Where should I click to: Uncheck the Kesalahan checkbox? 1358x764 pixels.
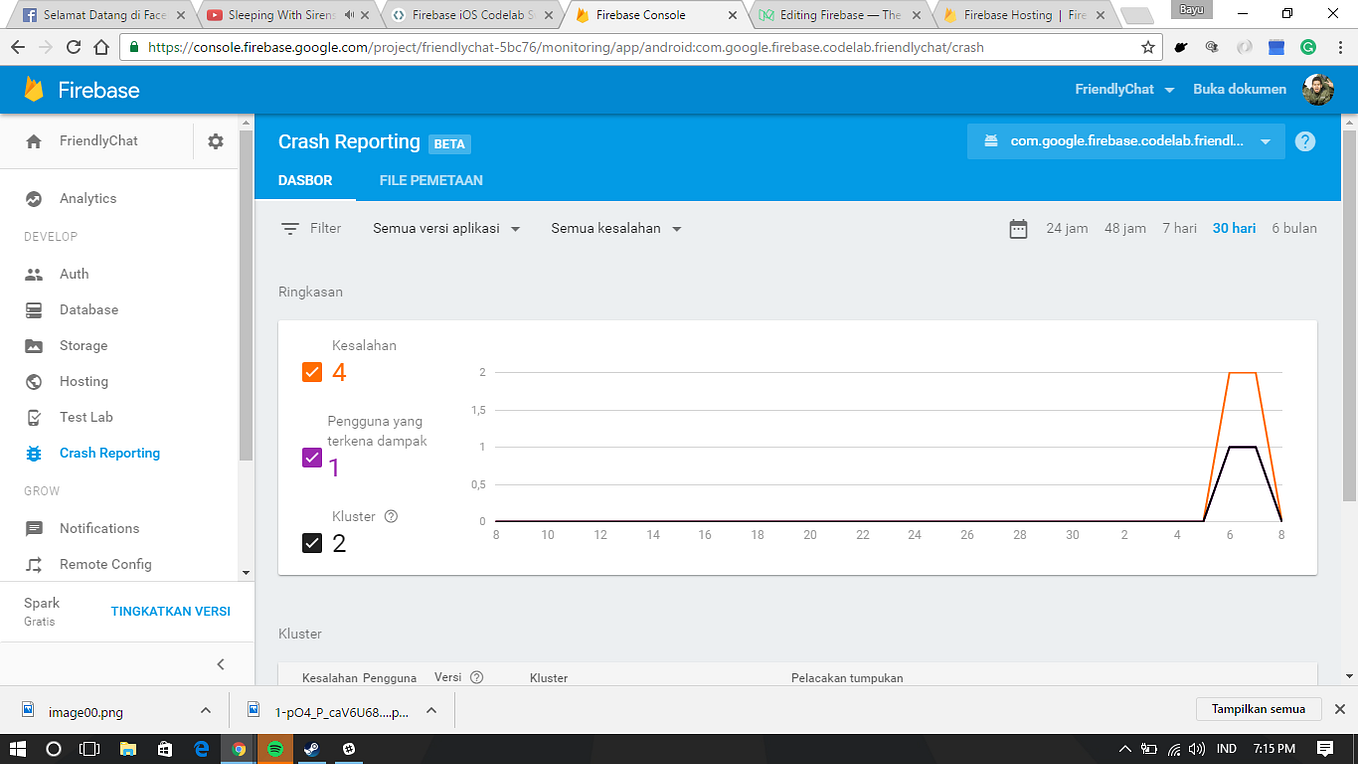point(311,371)
